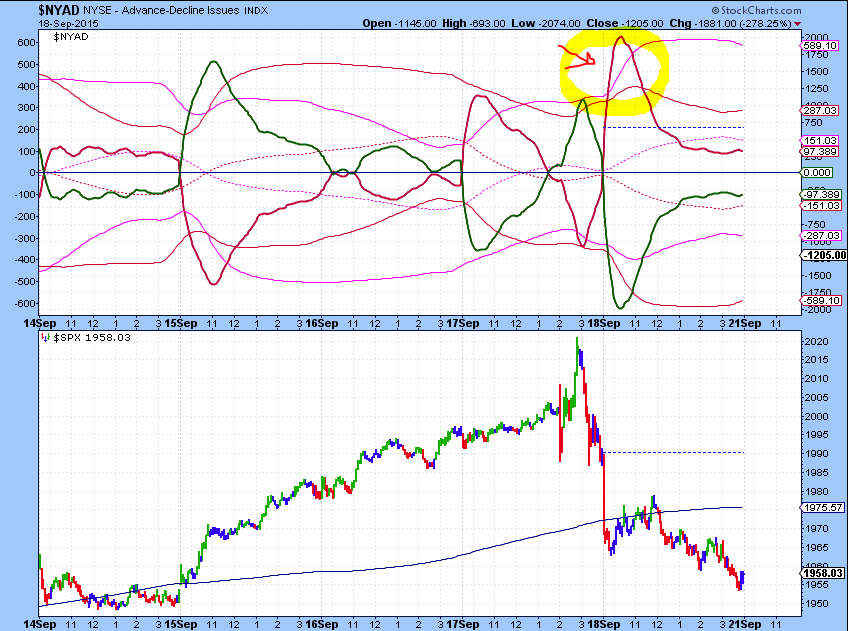
Task: Click 17Sep on the NYAD chart time axis
Action: coord(463,323)
